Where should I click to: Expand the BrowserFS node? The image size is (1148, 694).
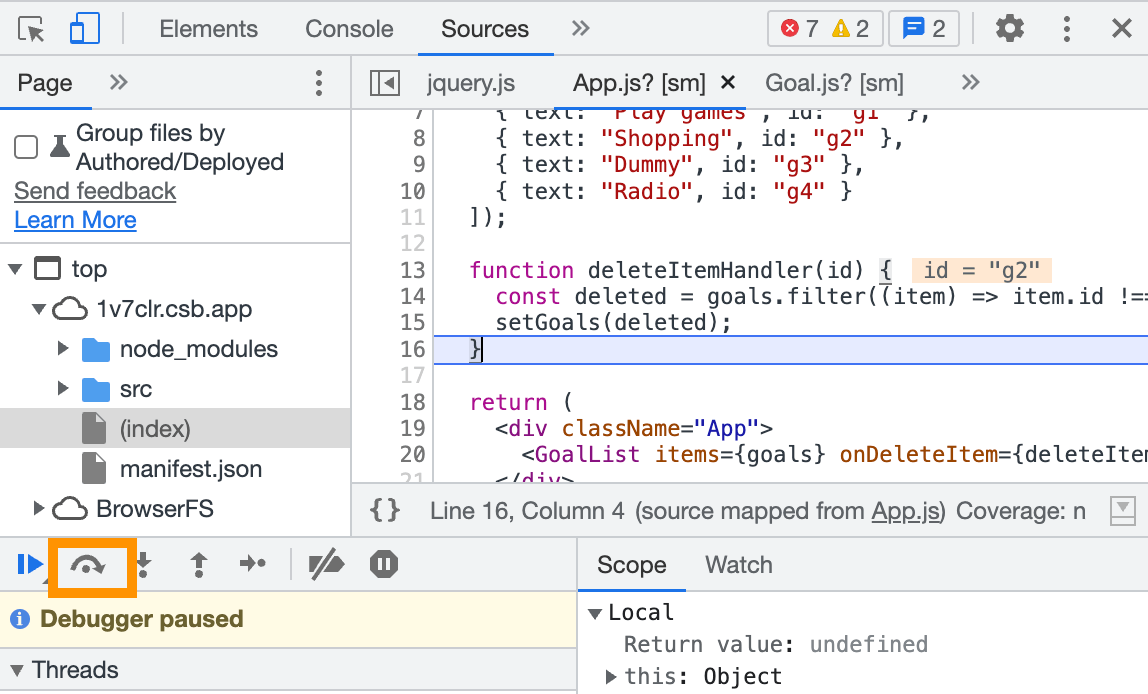[x=39, y=508]
